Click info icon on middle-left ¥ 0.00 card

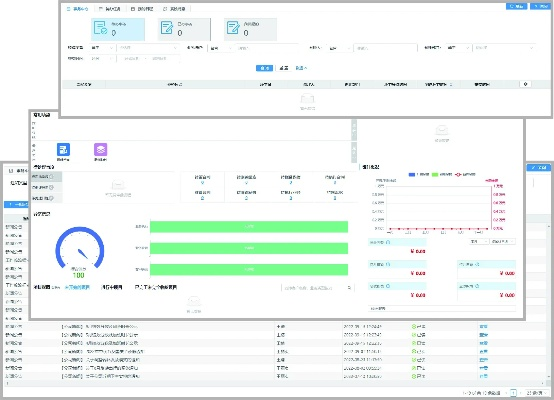click(388, 264)
